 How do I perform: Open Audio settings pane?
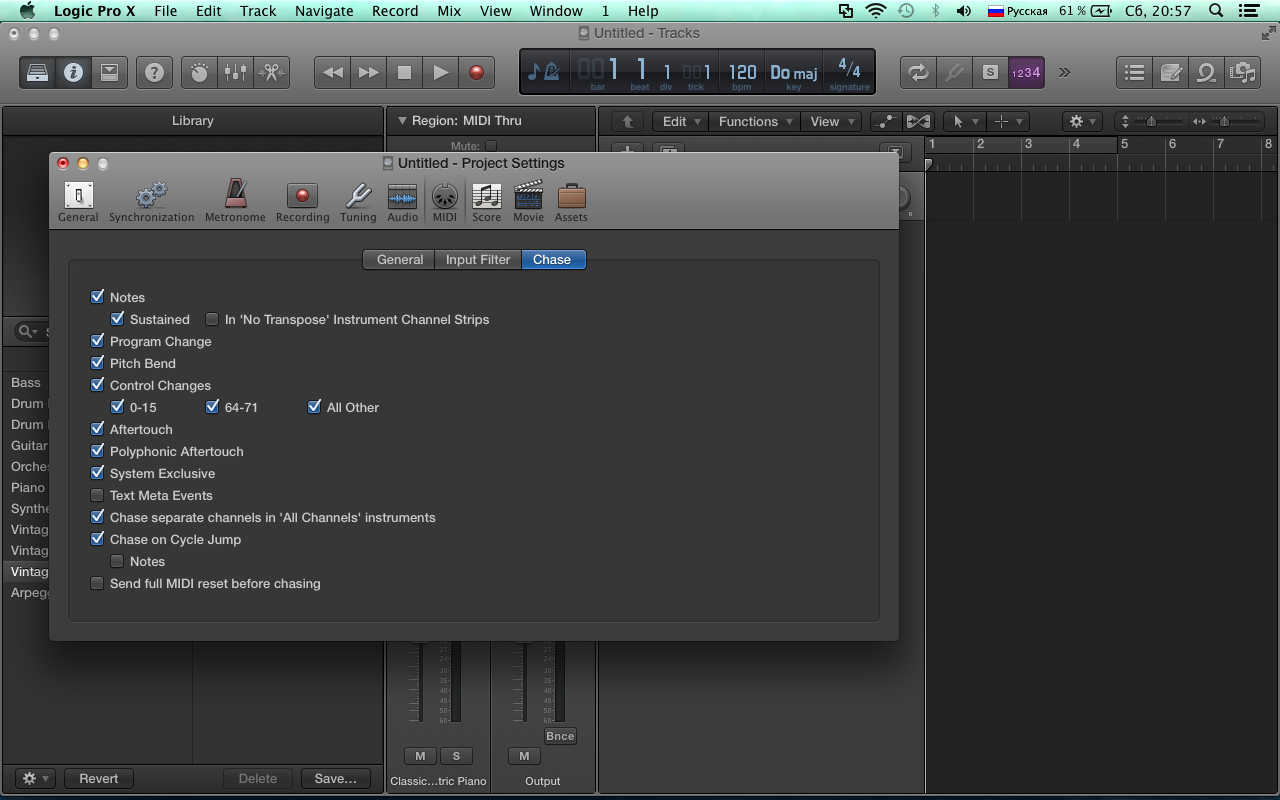click(x=403, y=201)
